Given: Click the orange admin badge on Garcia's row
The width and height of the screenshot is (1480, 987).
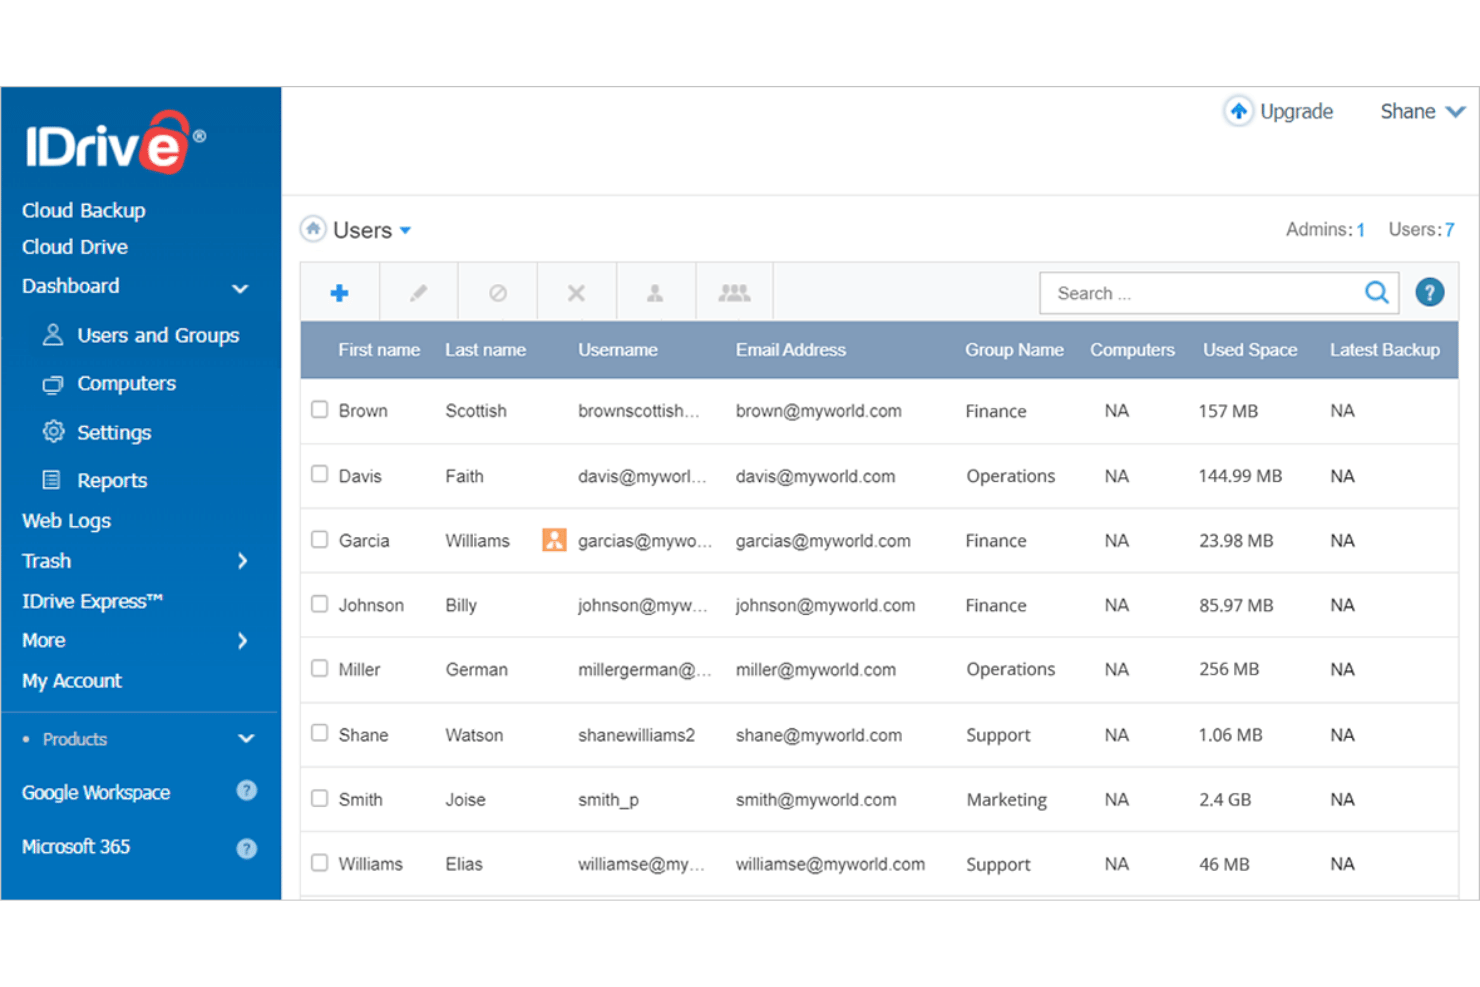Looking at the screenshot, I should click(554, 540).
